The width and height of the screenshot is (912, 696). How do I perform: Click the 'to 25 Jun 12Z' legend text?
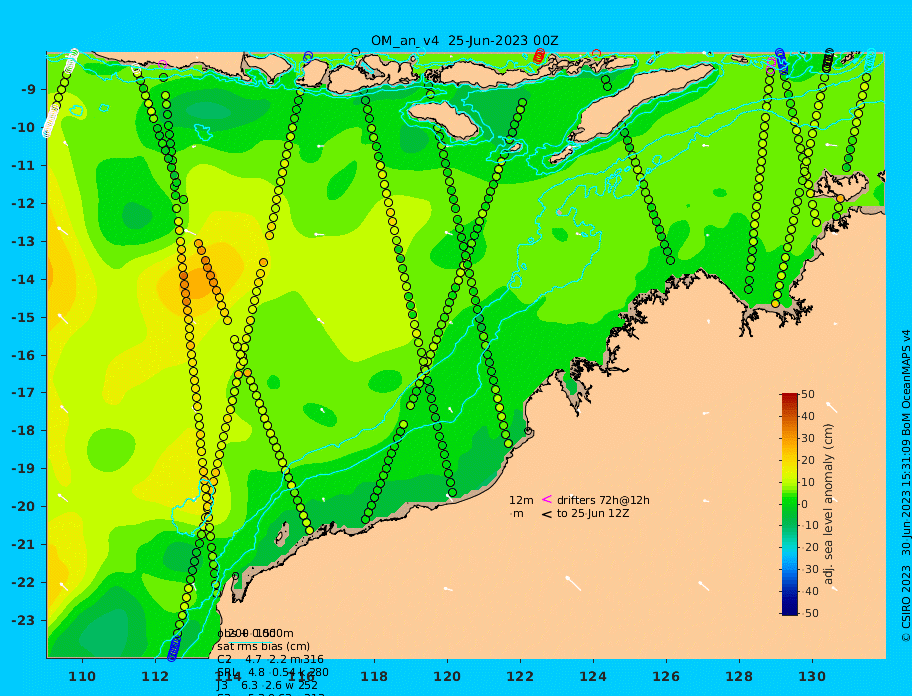(x=593, y=513)
